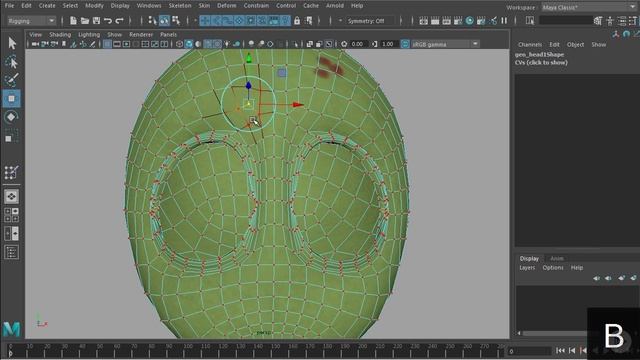Activate the Move tool in the toolbox

[11, 99]
